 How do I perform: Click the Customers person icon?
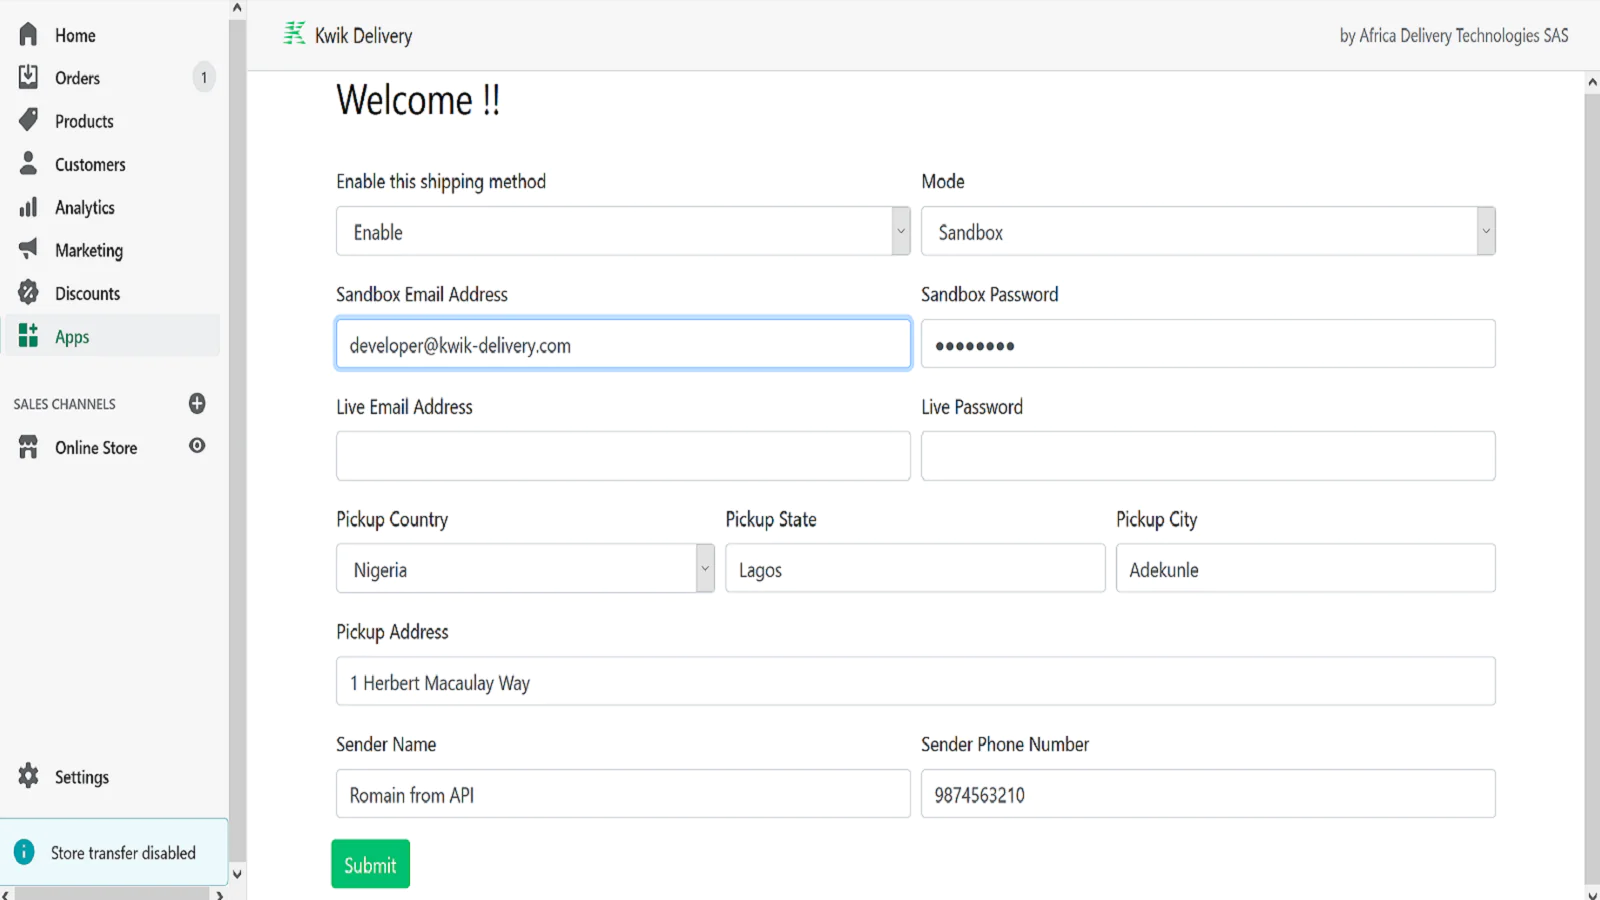pyautogui.click(x=28, y=163)
